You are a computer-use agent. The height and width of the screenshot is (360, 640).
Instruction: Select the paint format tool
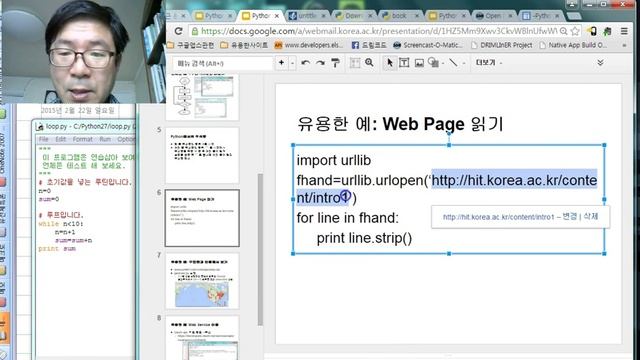tap(335, 63)
